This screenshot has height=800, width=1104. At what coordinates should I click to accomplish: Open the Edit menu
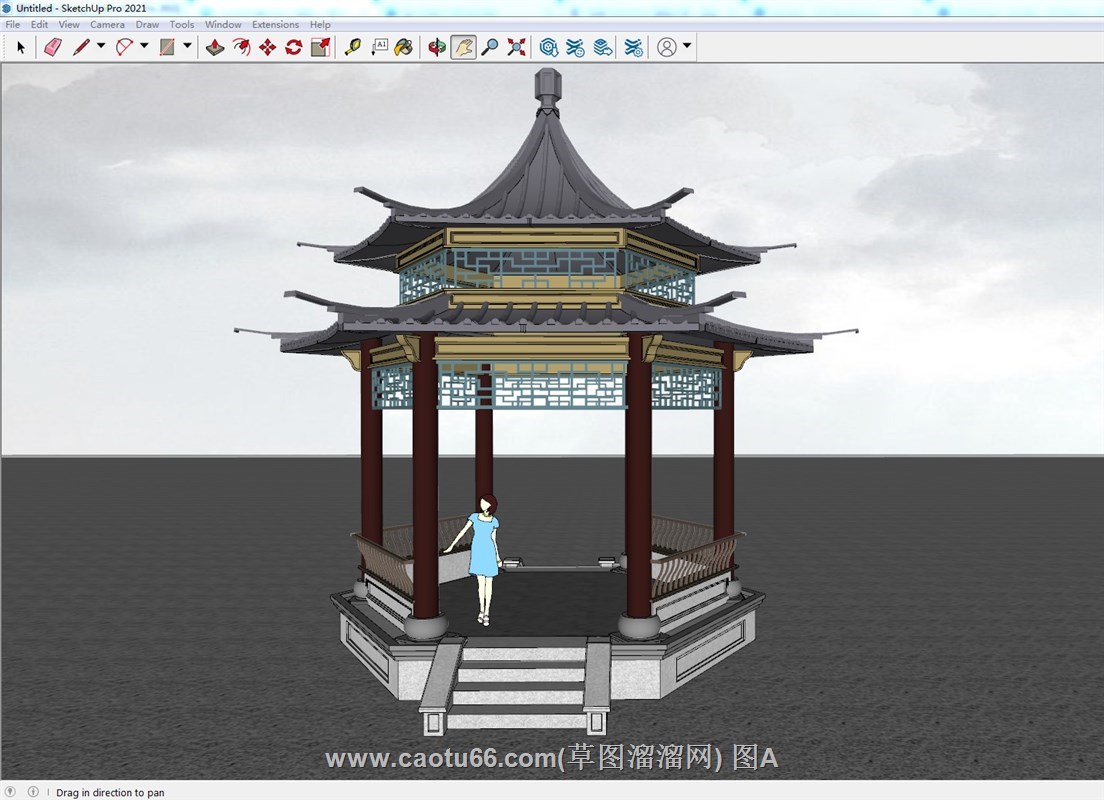click(x=39, y=24)
